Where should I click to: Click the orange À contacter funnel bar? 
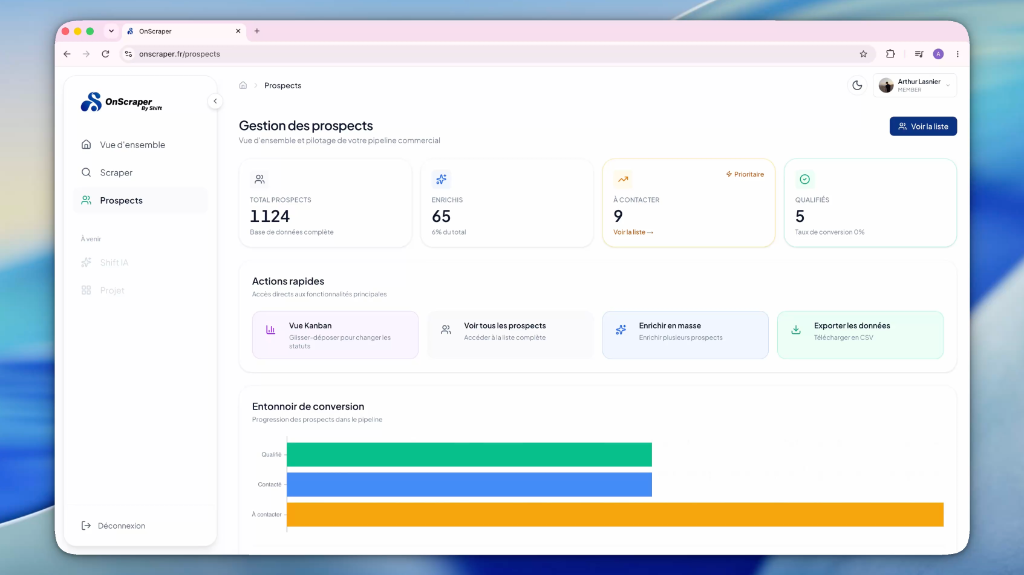(x=615, y=514)
